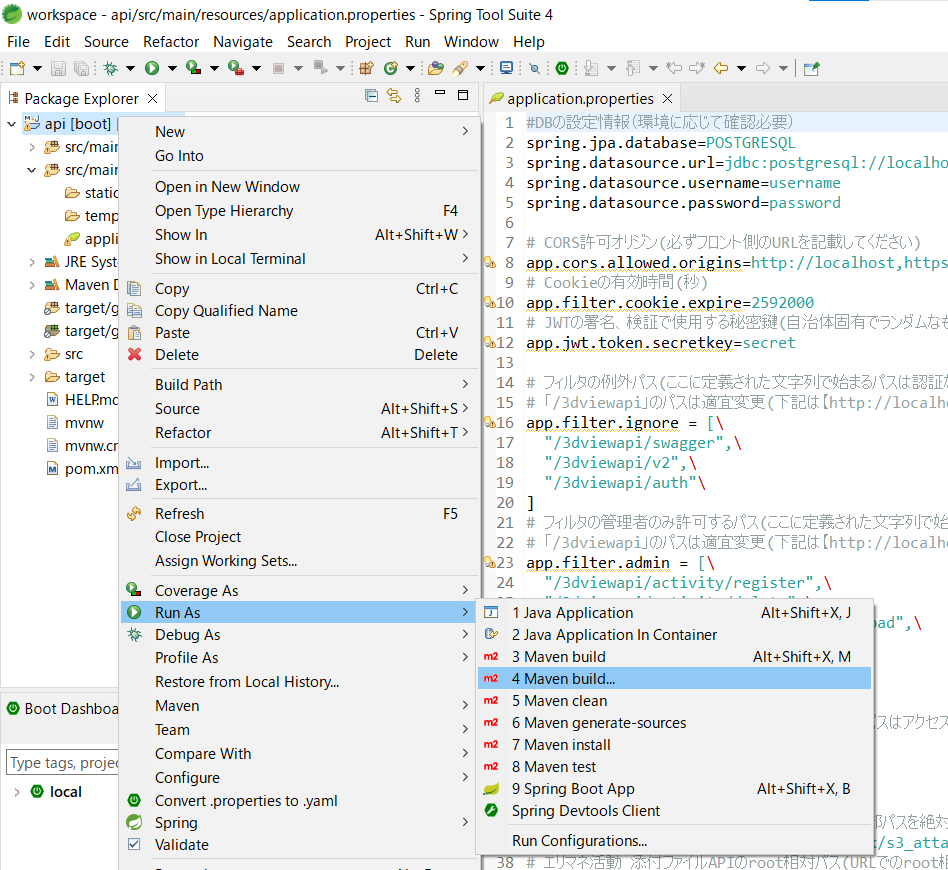Click the green Spring Boot power icon
Screen dimensions: 948x870
pyautogui.click(x=562, y=68)
